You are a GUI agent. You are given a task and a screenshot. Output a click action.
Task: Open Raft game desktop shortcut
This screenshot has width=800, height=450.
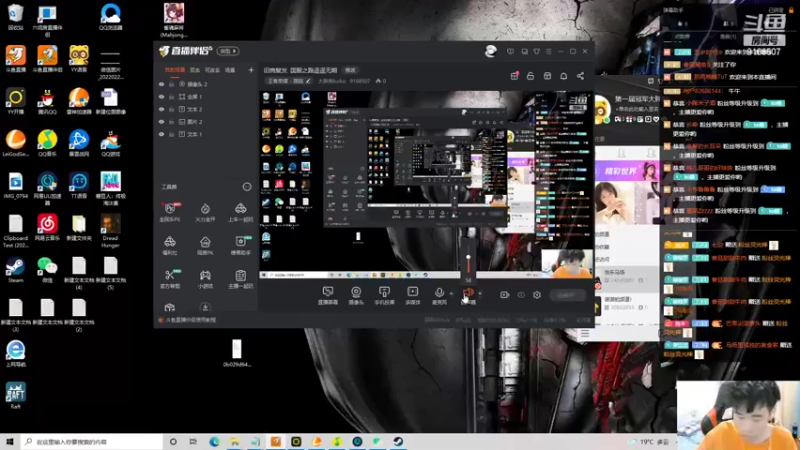[15, 395]
